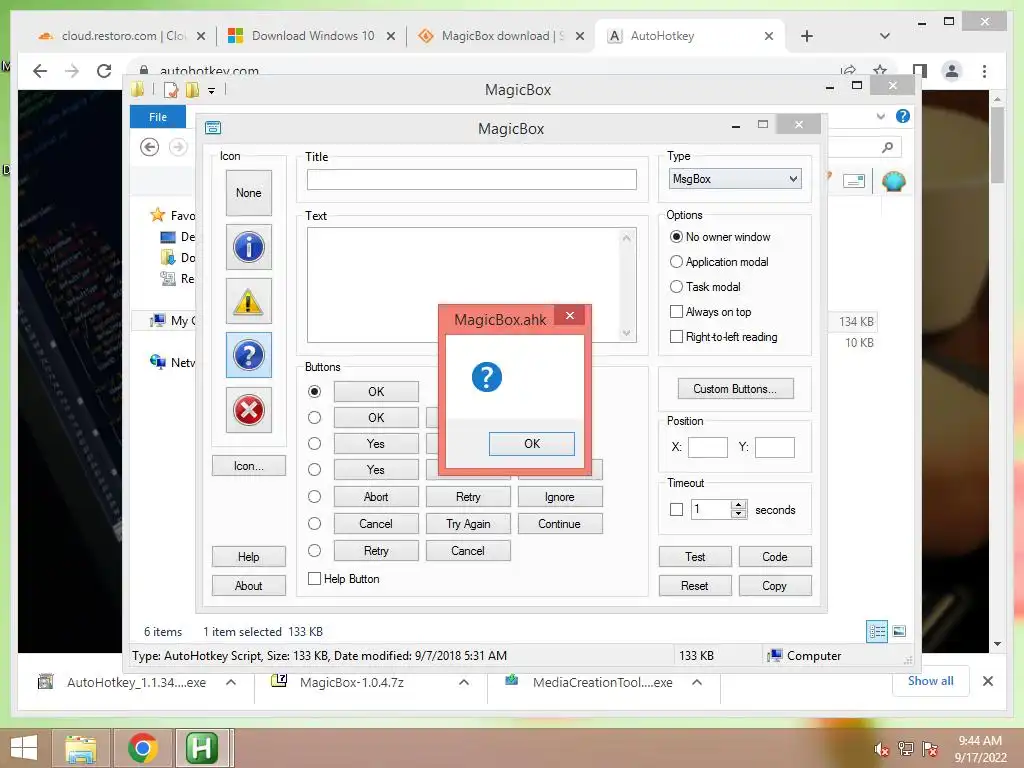Select the question mark icon option

click(x=248, y=355)
